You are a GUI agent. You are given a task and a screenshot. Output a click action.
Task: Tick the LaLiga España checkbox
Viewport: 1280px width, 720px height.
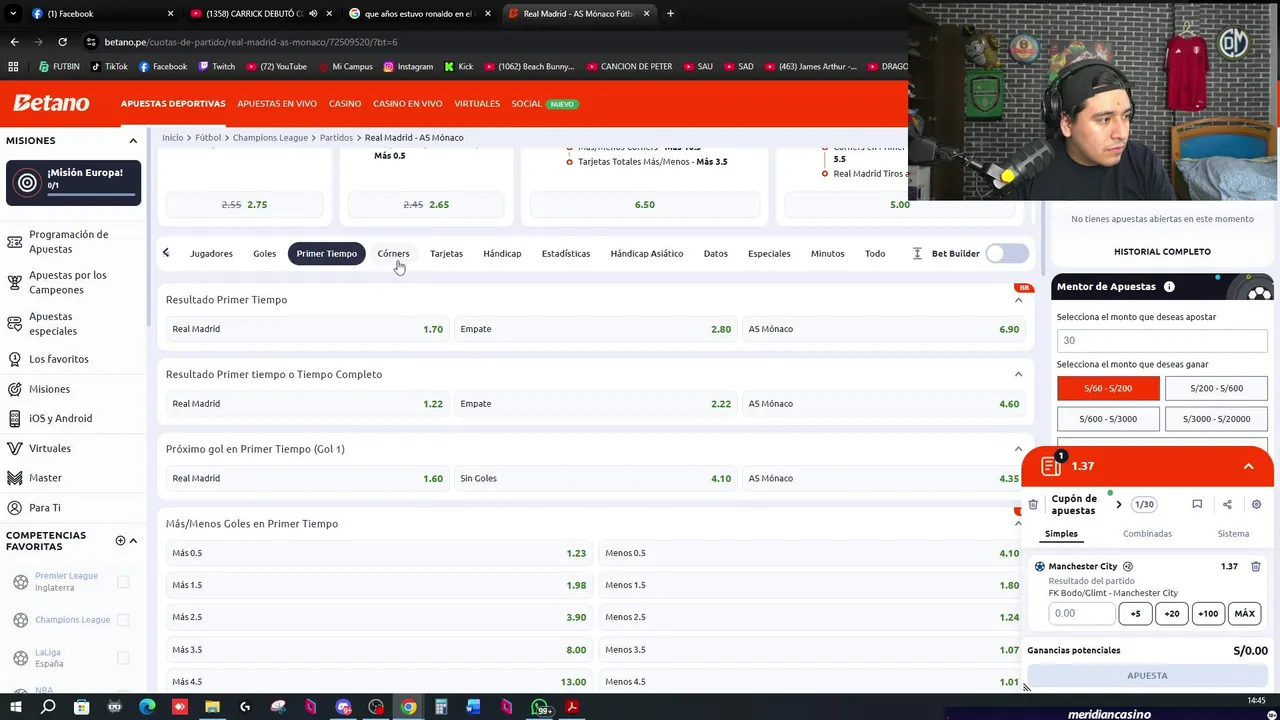[x=123, y=658]
